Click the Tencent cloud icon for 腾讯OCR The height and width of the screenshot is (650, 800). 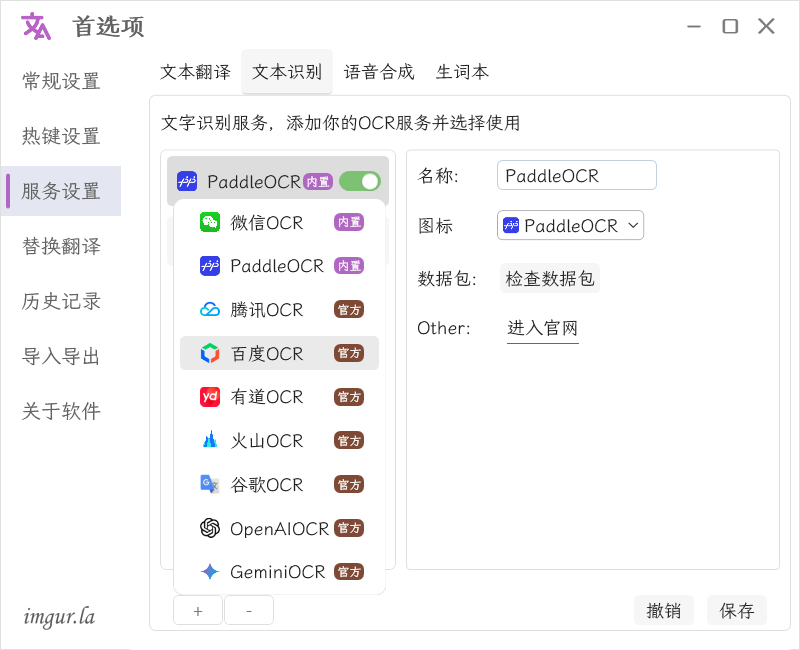click(210, 309)
